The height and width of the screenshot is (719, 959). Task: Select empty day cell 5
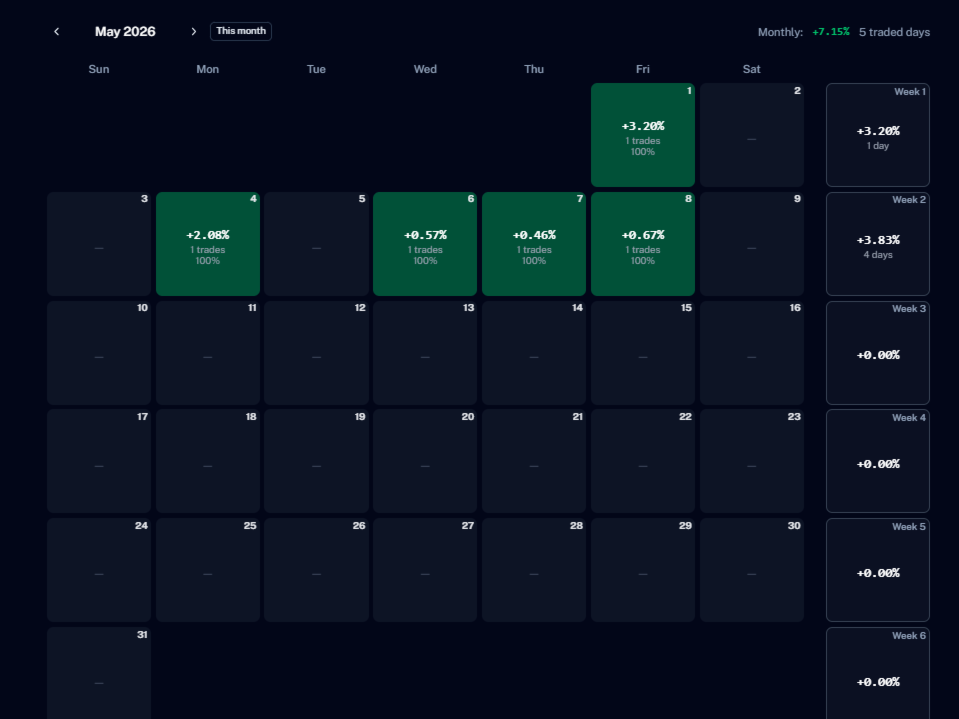(316, 244)
